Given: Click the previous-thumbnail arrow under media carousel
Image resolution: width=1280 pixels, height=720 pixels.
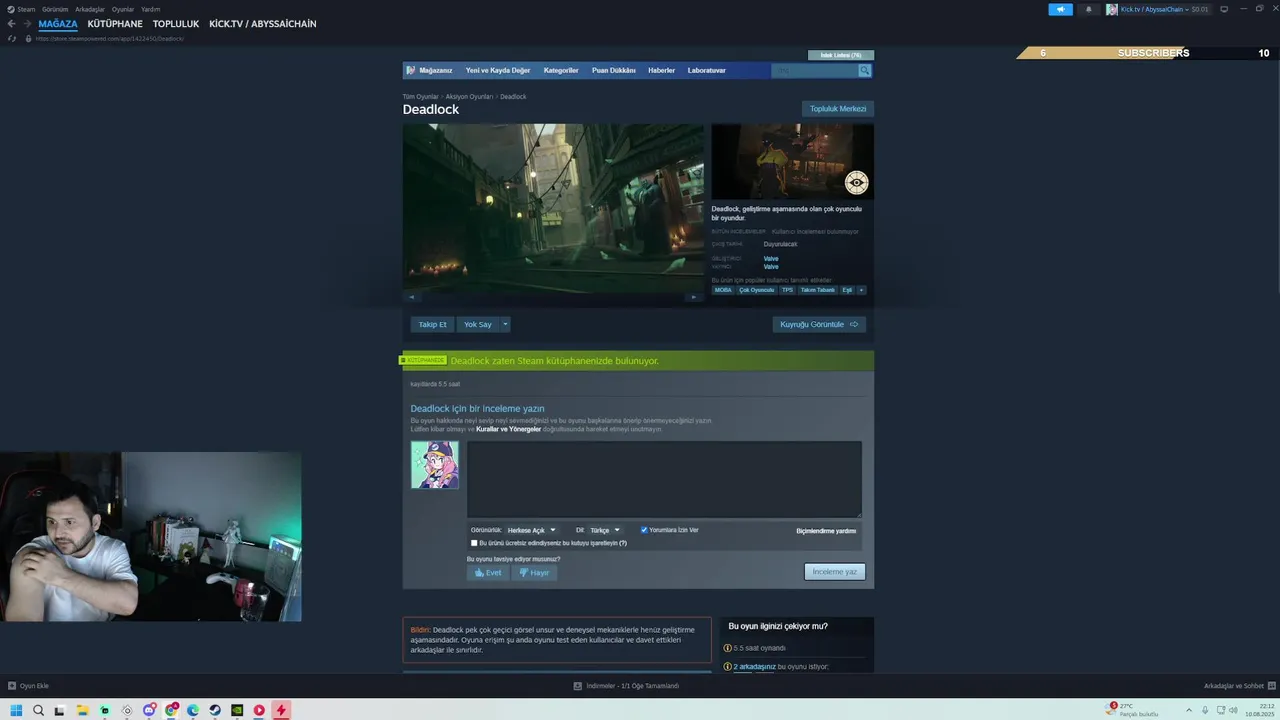Looking at the screenshot, I should [412, 297].
